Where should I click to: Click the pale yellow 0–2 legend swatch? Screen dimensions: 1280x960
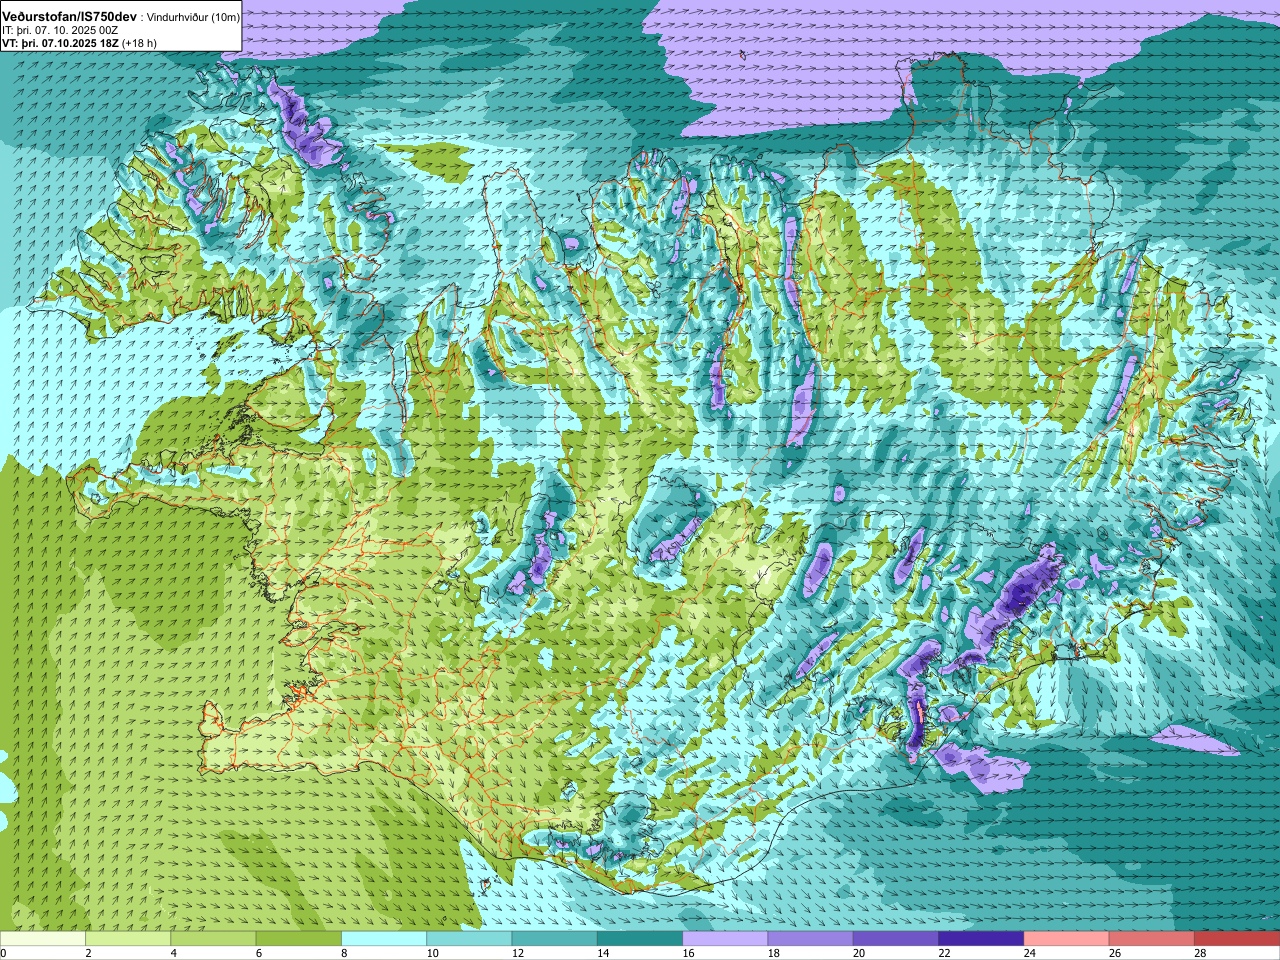[x=43, y=939]
